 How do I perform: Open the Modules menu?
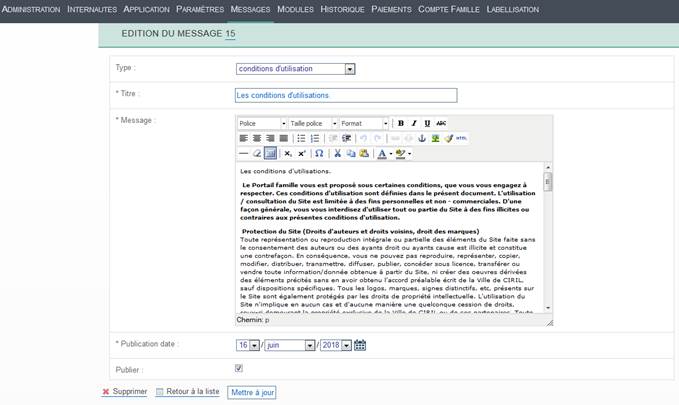(295, 8)
